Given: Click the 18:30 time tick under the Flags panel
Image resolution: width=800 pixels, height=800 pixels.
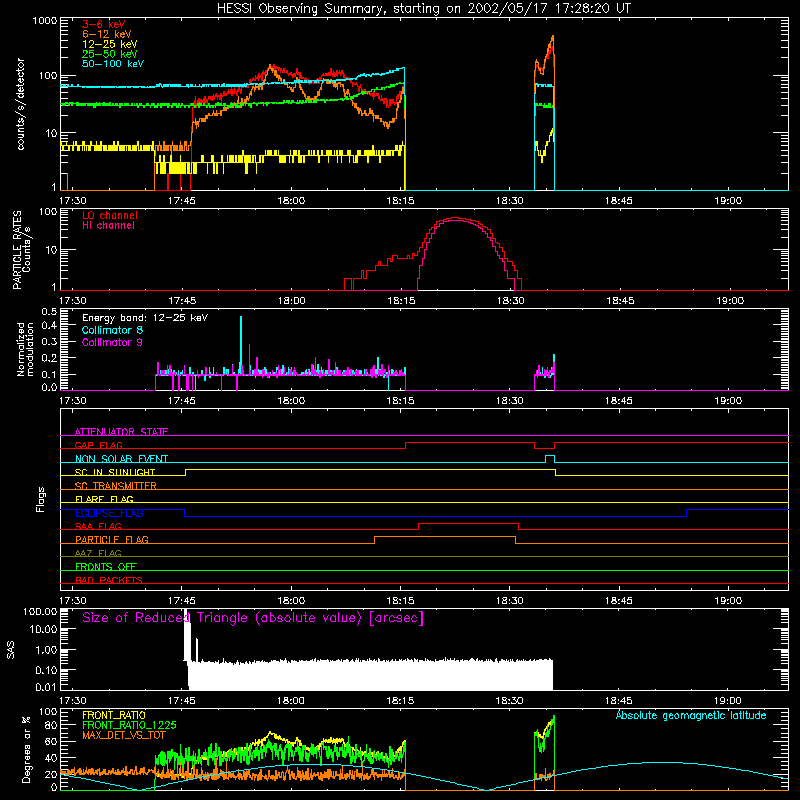Looking at the screenshot, I should [510, 601].
